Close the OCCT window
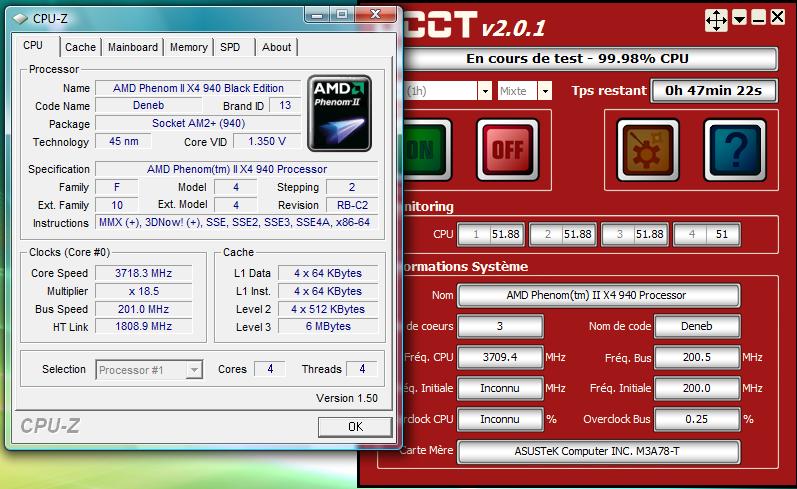This screenshot has width=797, height=489. click(777, 17)
